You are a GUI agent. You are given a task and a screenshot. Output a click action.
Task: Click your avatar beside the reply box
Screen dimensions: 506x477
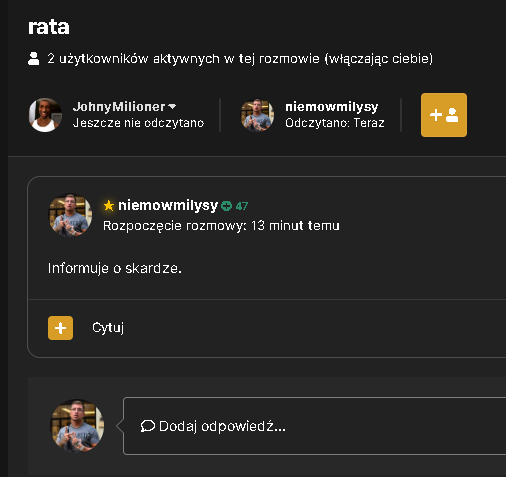click(x=77, y=426)
